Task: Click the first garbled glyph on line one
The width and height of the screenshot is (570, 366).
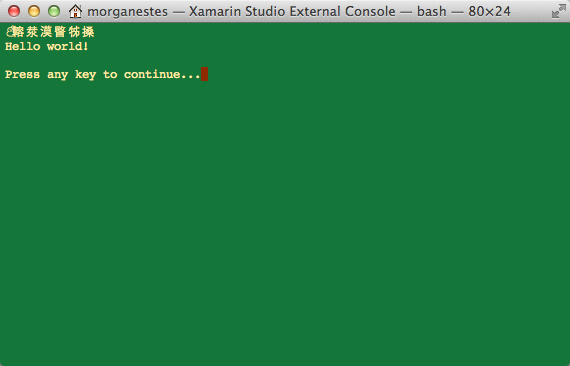Action: [x=9, y=32]
